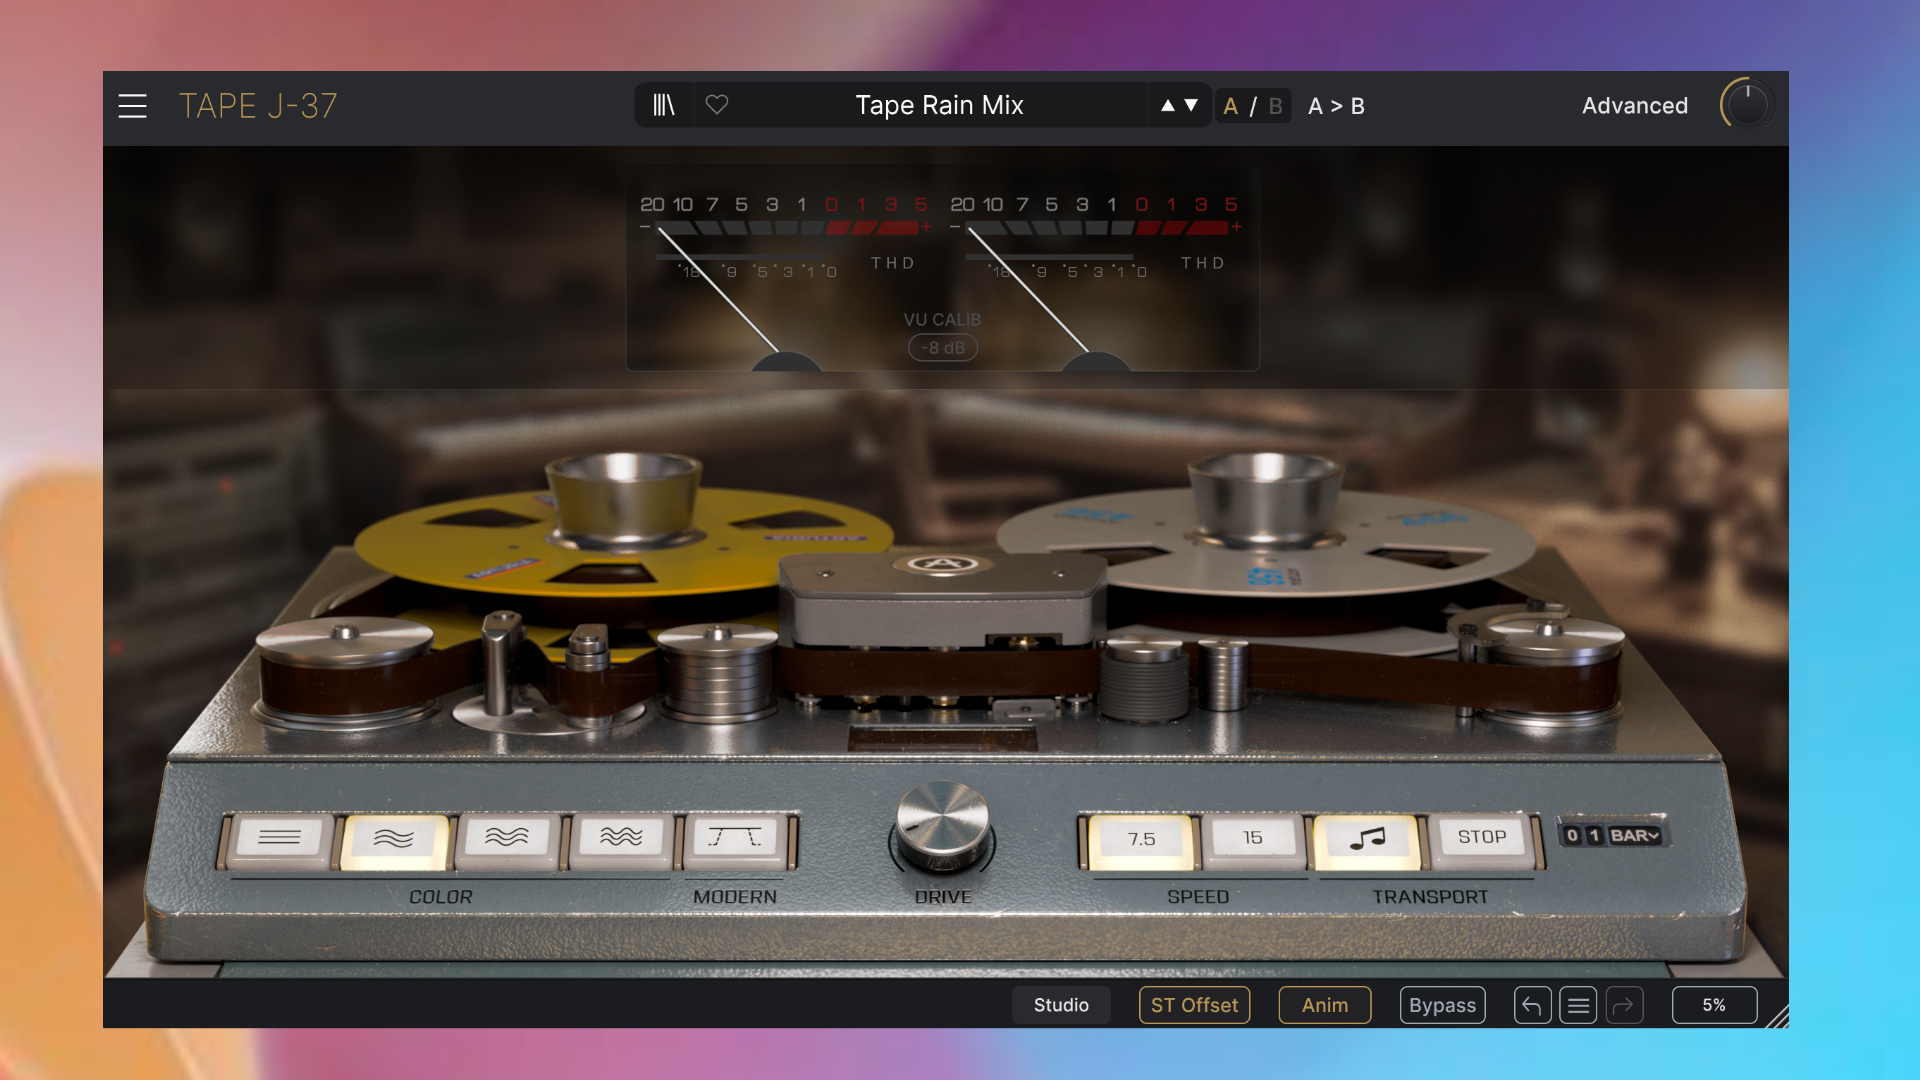Select the triple-wave color curve button
This screenshot has height=1080, width=1920.
620,838
